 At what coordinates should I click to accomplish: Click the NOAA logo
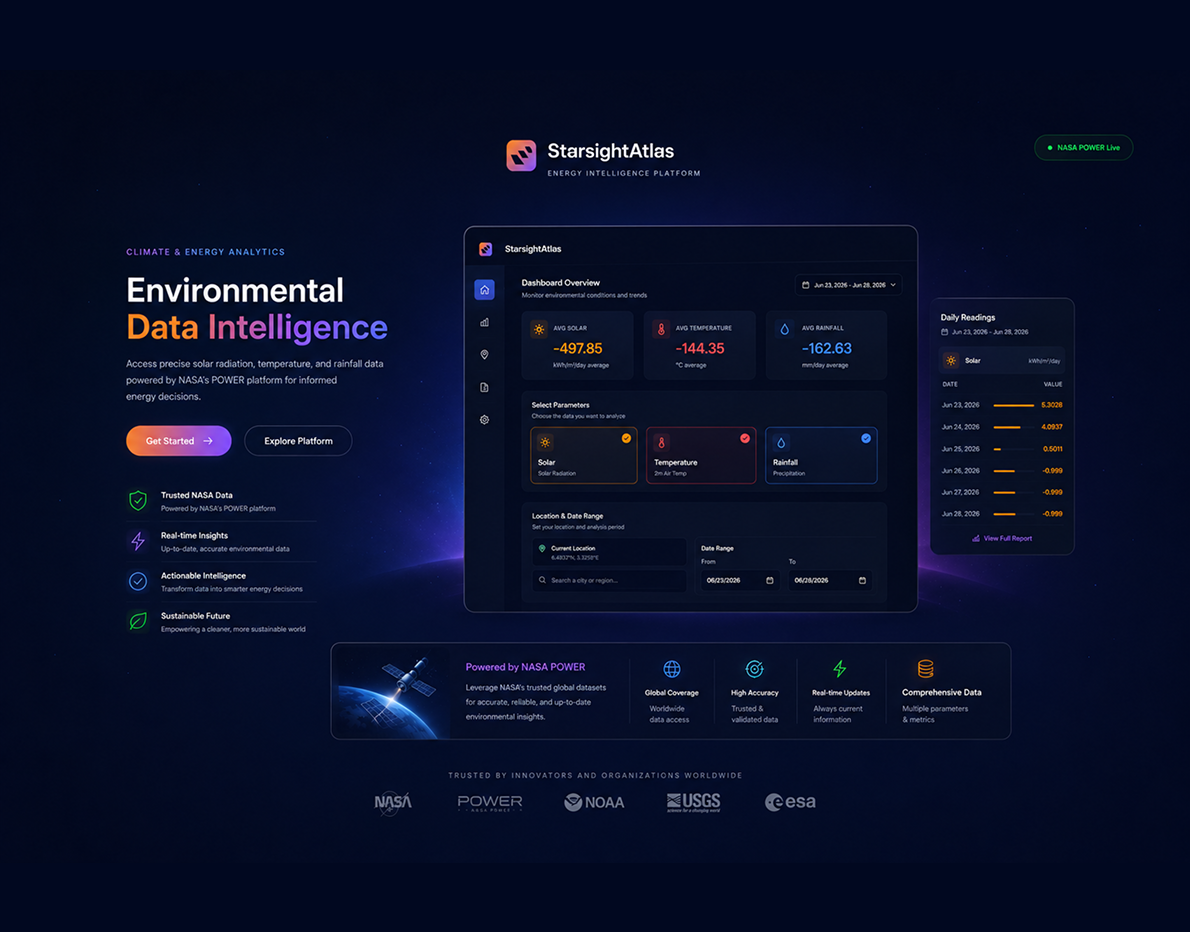pos(594,802)
